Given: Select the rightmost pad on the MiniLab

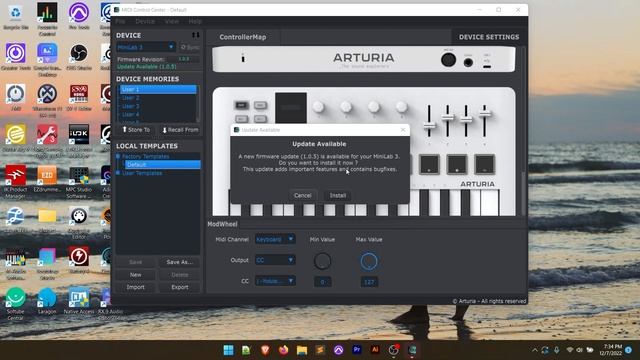Looking at the screenshot, I should (484, 164).
